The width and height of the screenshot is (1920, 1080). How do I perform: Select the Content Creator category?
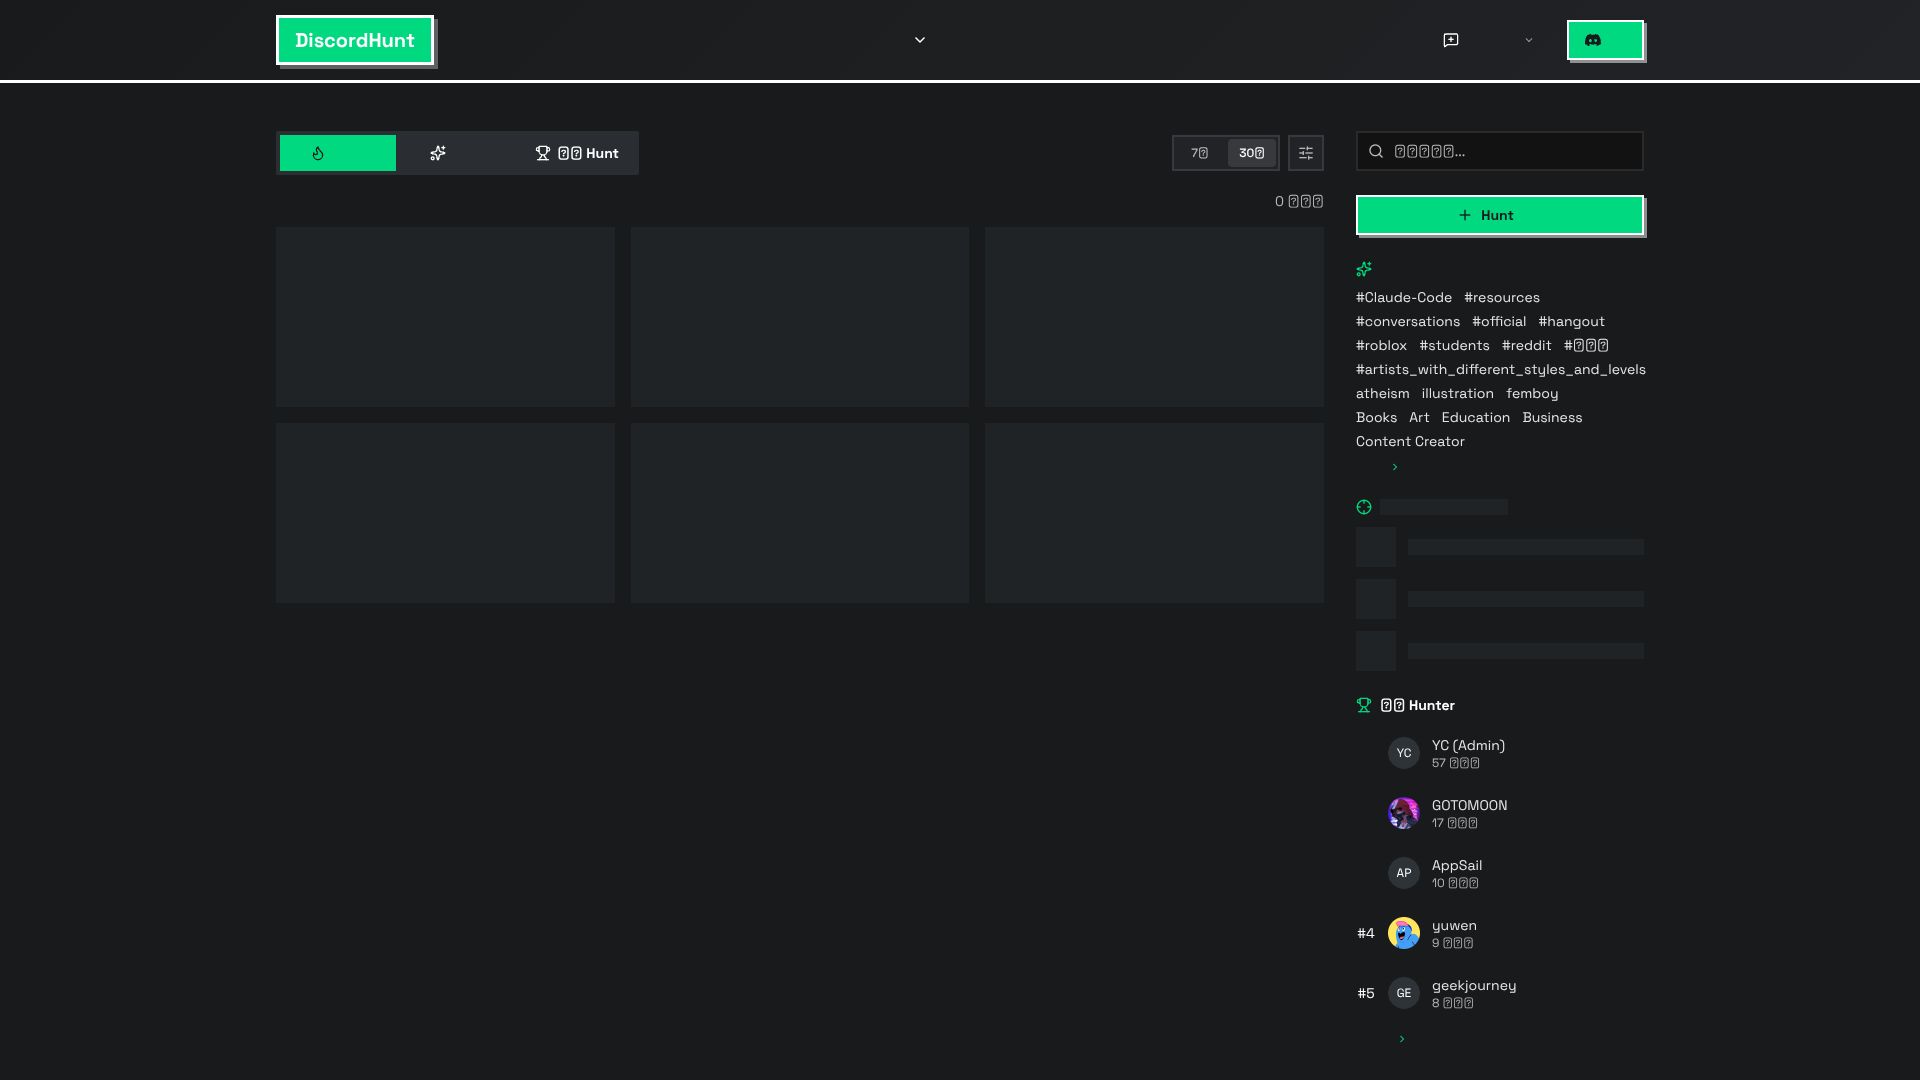click(x=1410, y=441)
